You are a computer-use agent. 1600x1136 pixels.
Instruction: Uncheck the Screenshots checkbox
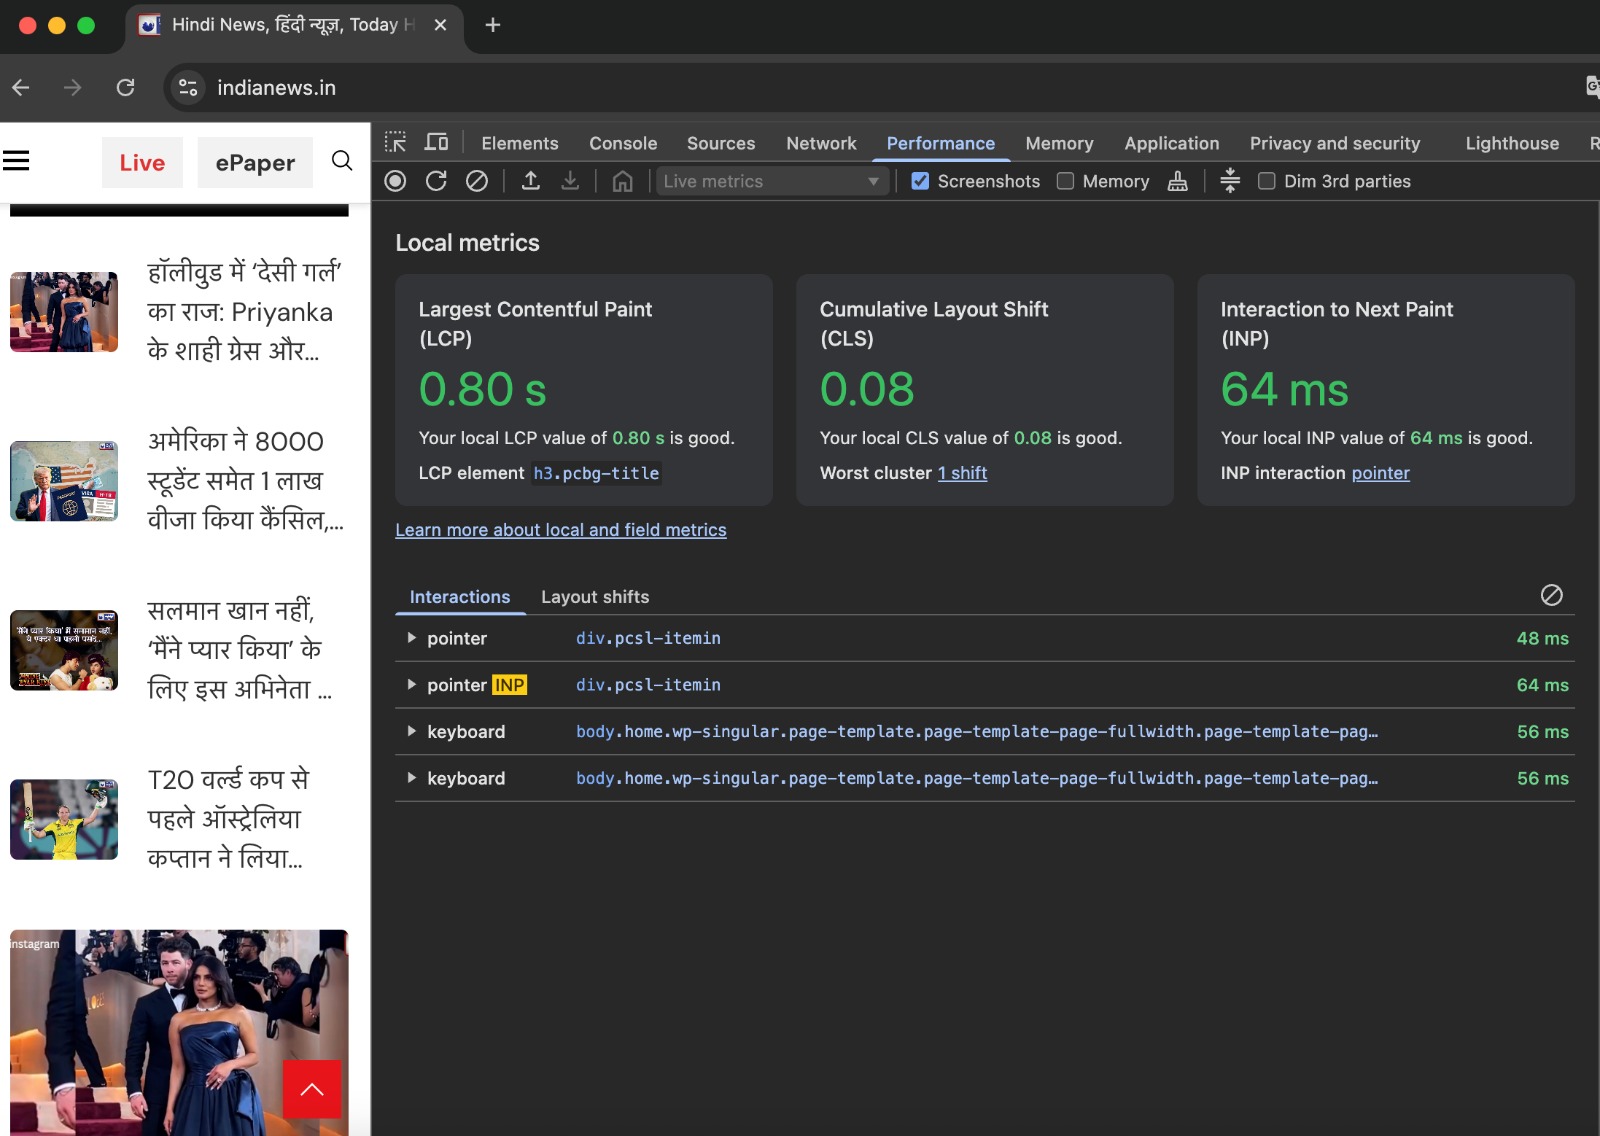920,181
